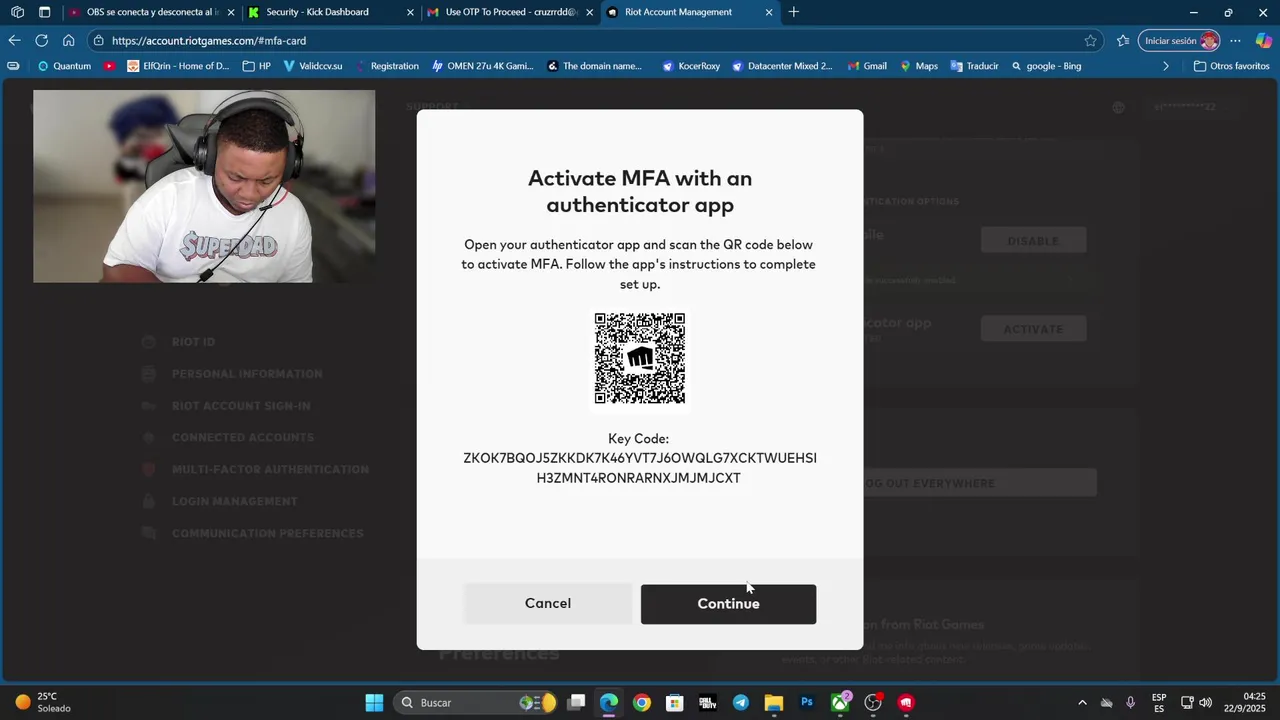1280x720 pixels.
Task: Open the Quantum bookmark
Action: click(x=63, y=66)
